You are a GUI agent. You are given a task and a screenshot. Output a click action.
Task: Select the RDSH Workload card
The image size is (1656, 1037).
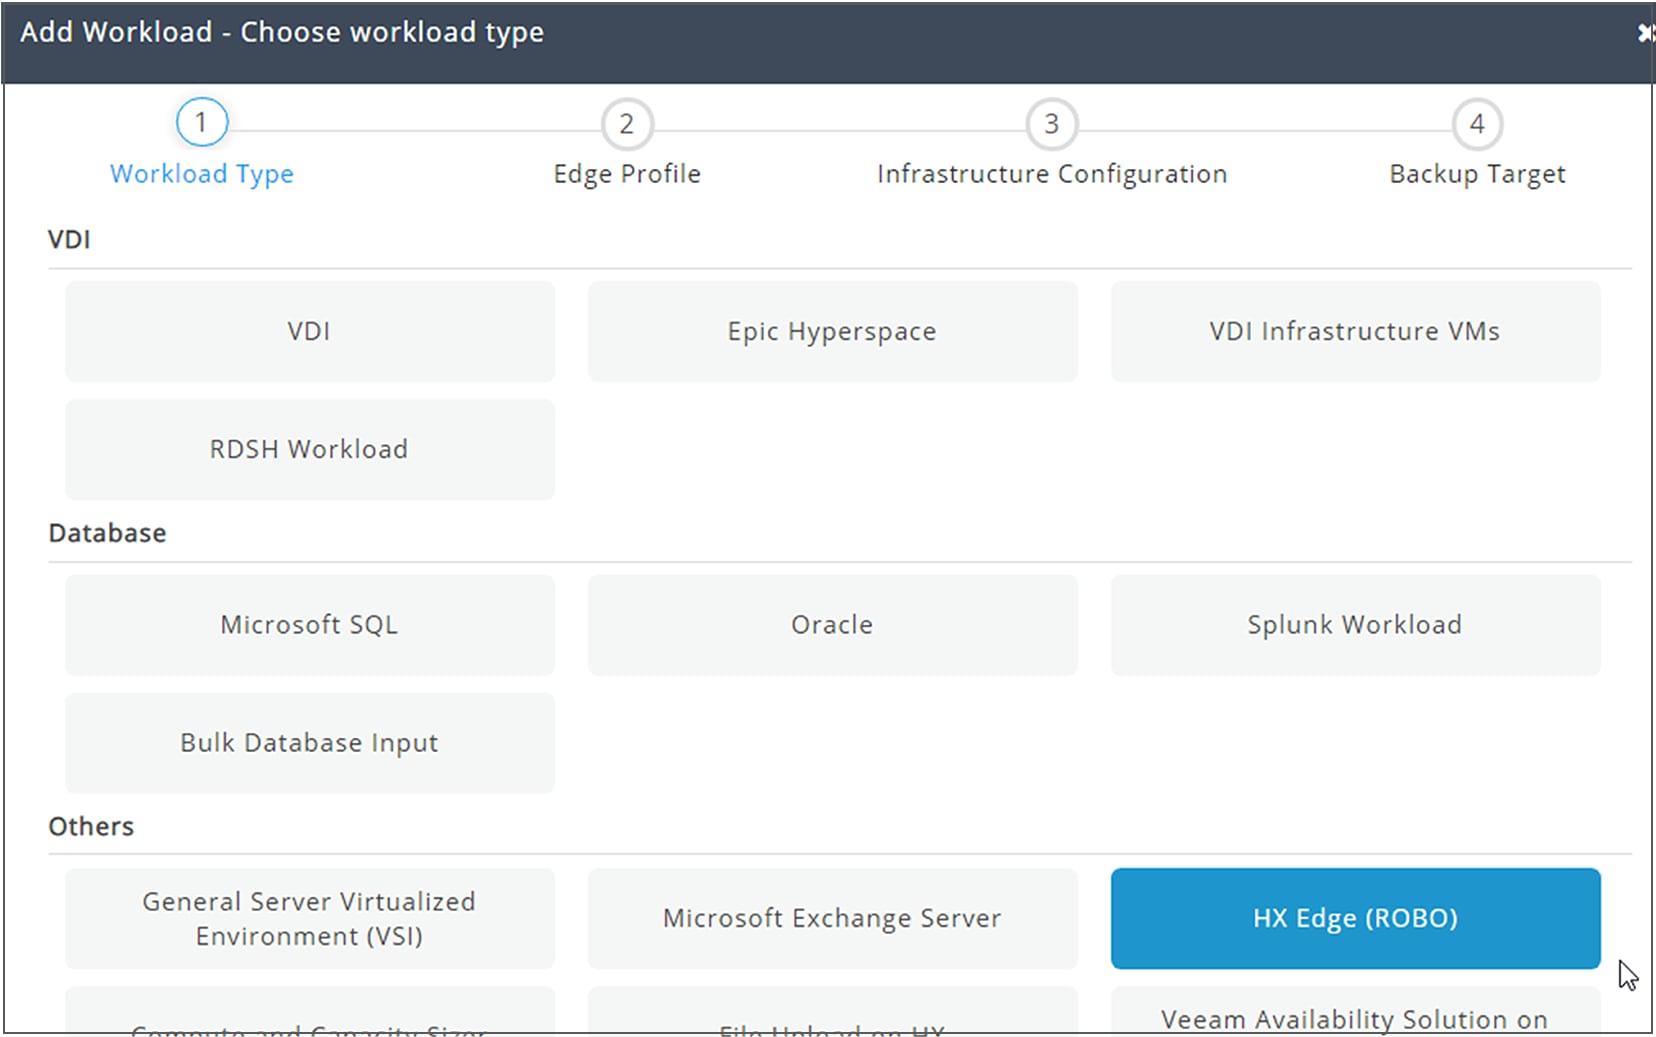point(310,449)
